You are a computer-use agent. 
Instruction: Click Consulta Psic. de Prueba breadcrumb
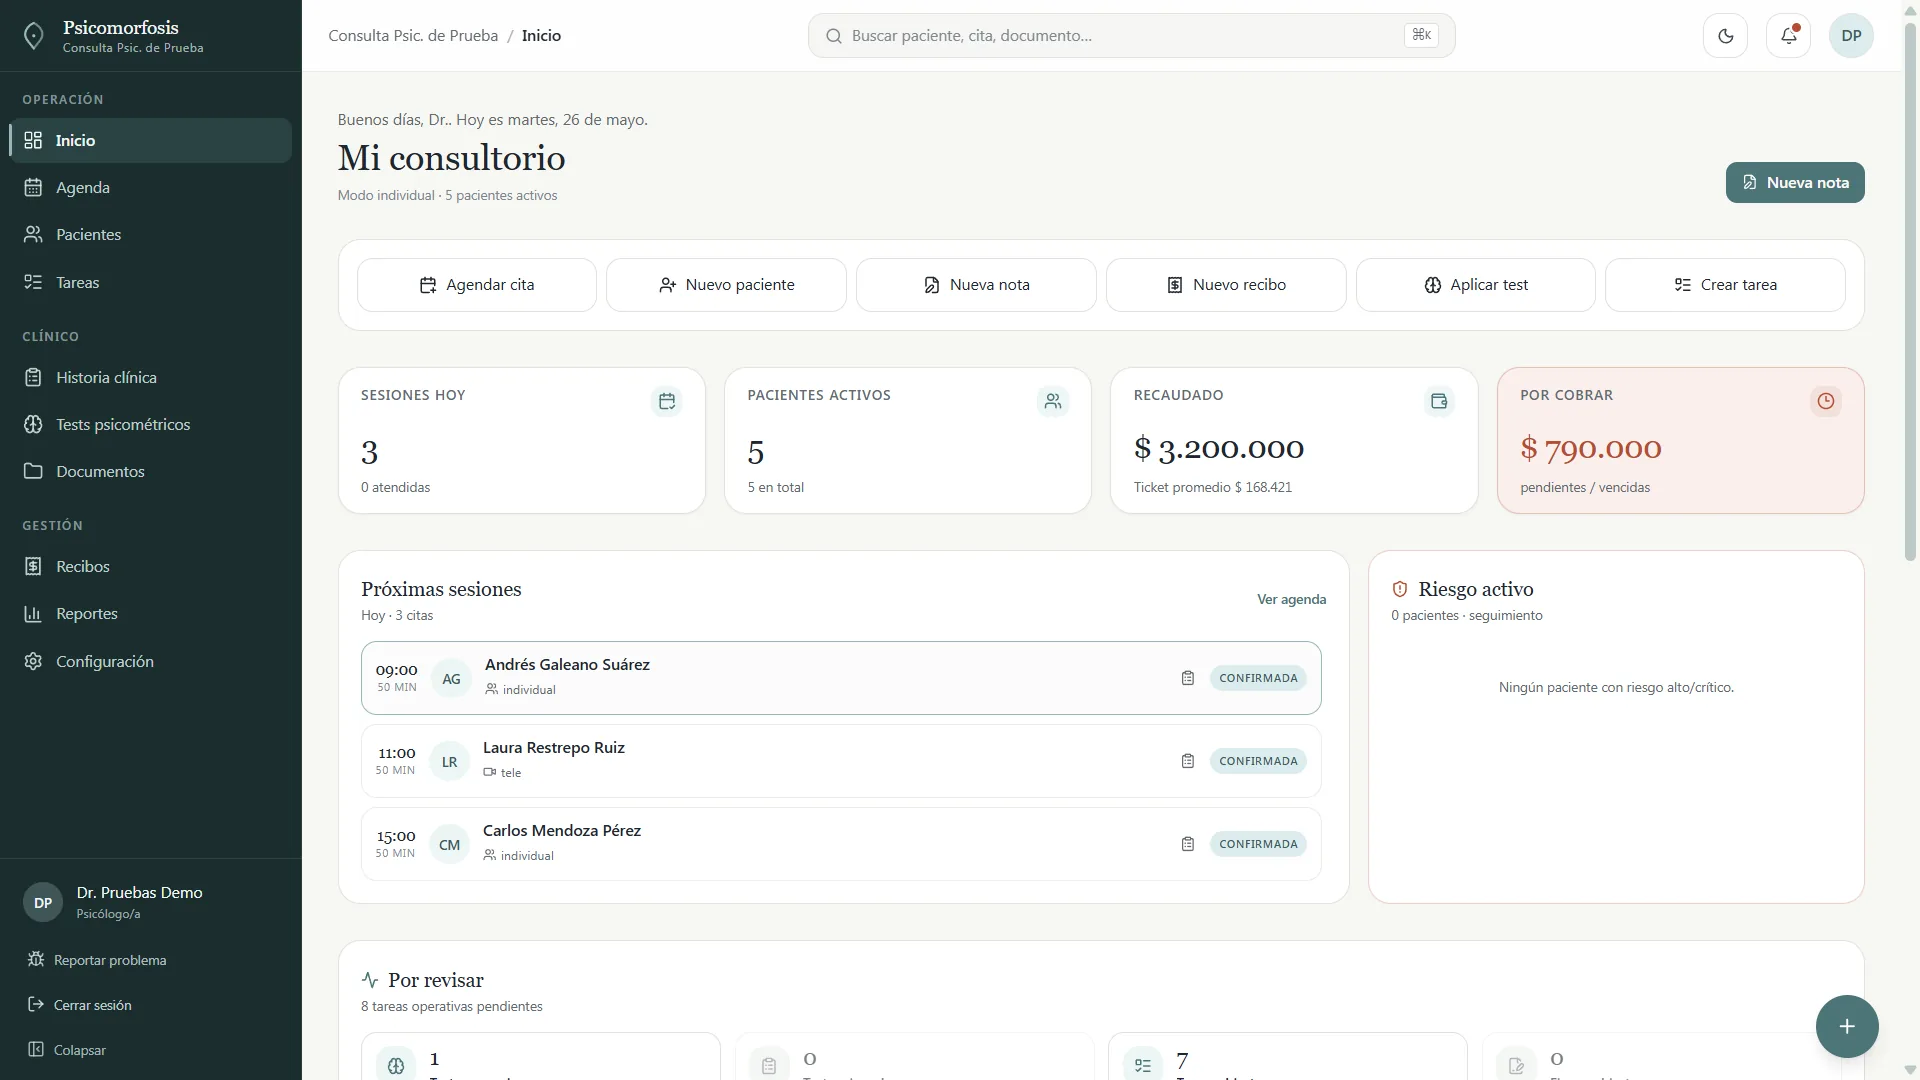[x=413, y=36]
